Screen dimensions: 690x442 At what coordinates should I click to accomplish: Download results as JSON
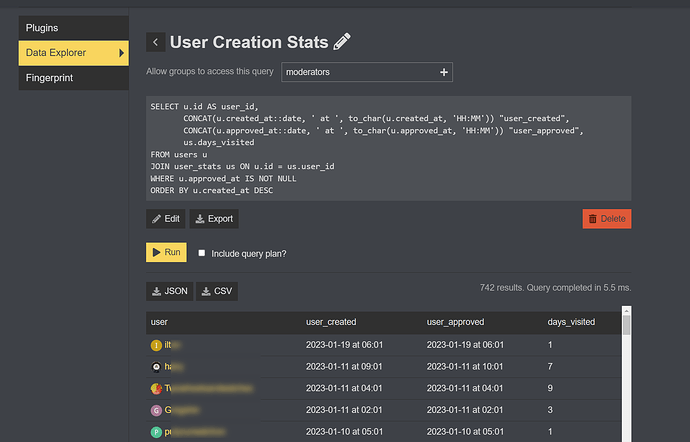169,291
